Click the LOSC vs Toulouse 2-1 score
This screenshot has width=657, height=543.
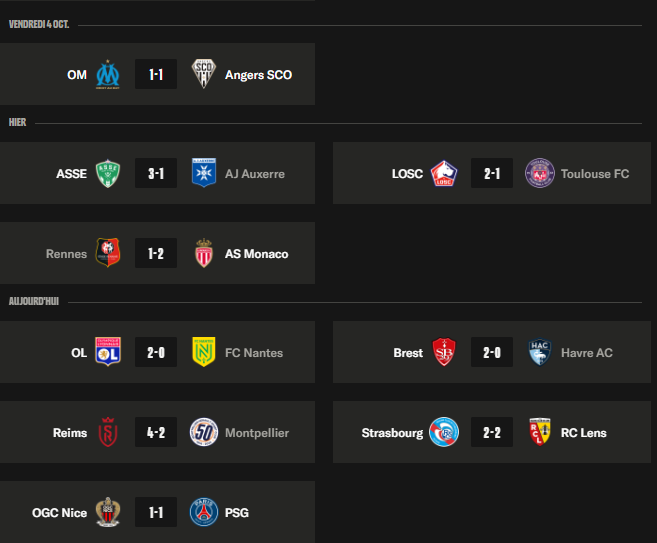coord(492,173)
